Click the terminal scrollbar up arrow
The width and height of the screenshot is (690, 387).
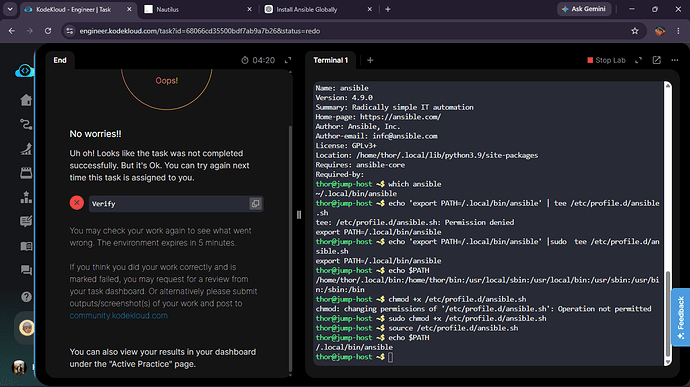(x=668, y=86)
